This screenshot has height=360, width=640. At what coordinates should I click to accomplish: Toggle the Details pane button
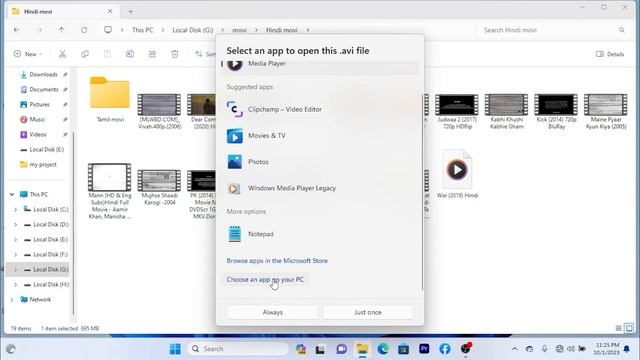click(x=610, y=54)
